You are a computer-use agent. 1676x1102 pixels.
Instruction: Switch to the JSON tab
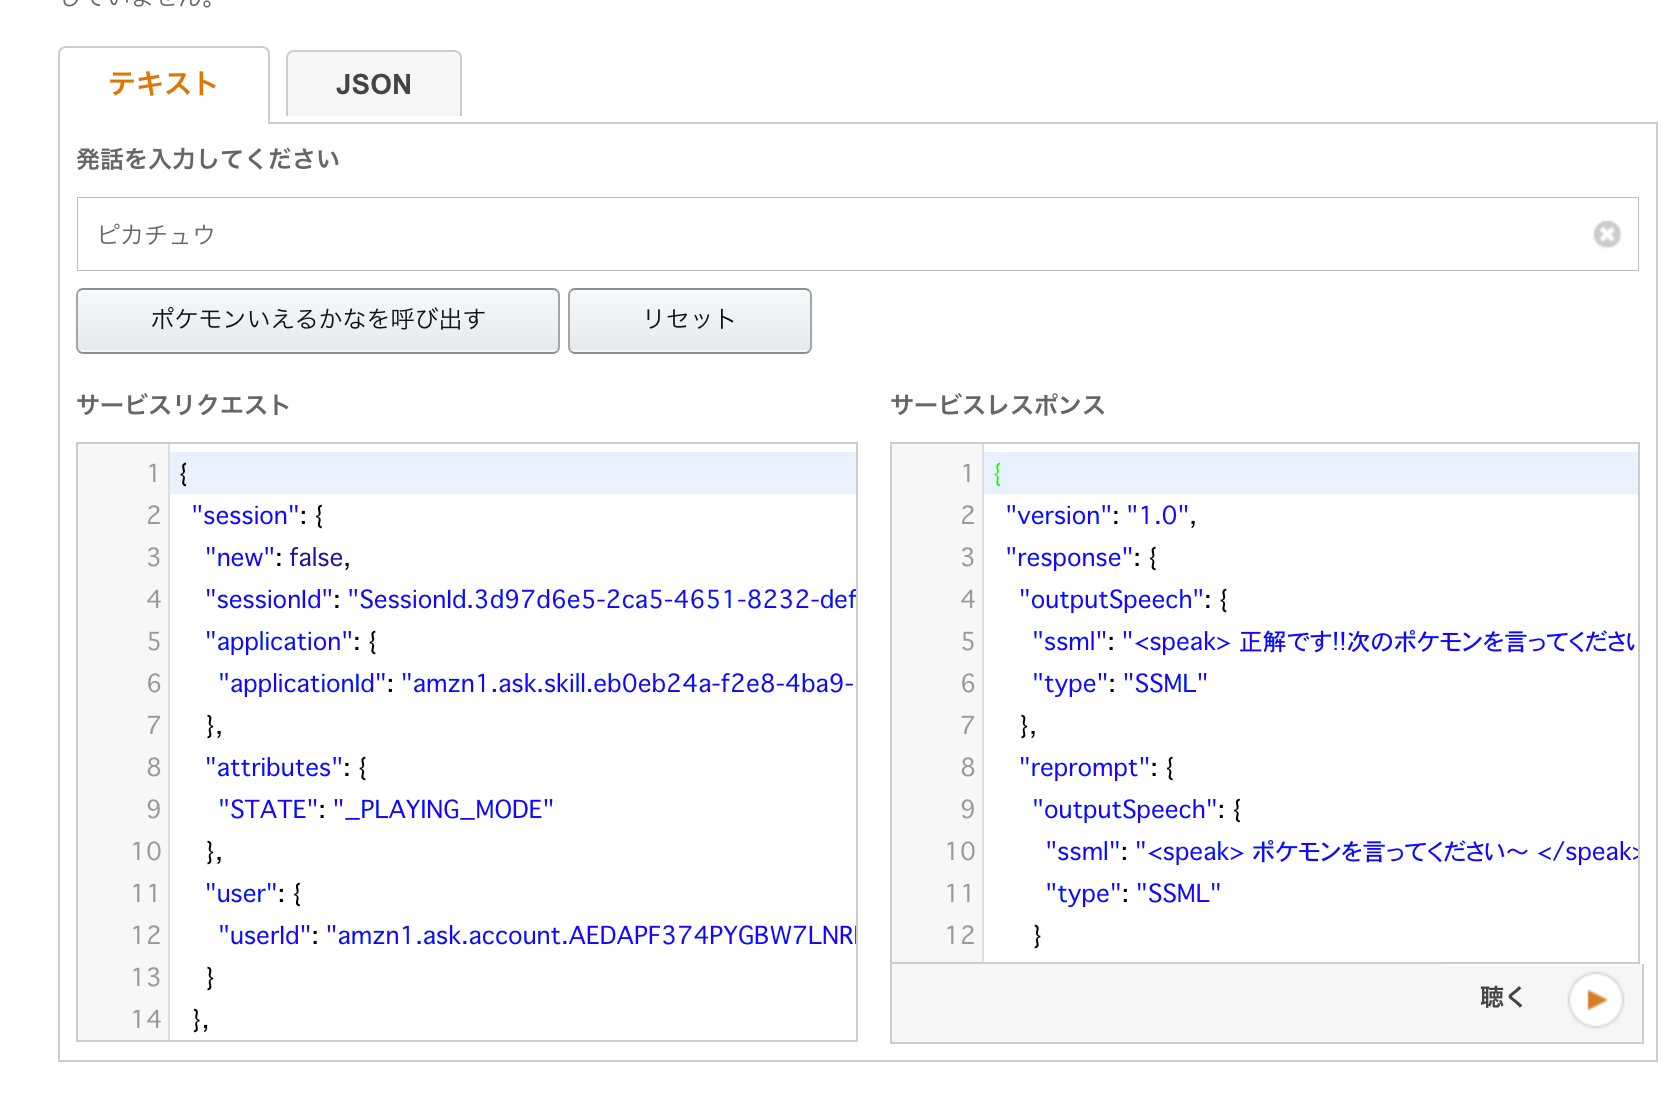point(373,84)
